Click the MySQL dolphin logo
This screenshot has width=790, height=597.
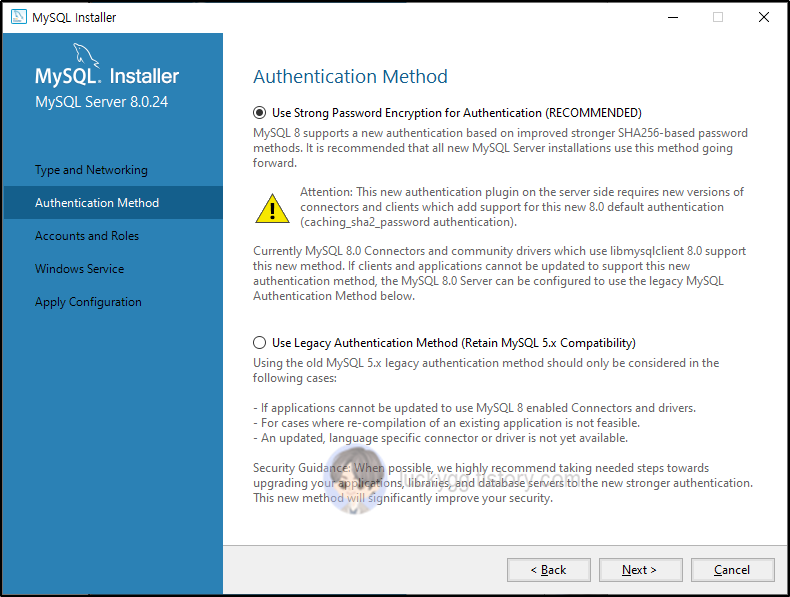[x=86, y=54]
